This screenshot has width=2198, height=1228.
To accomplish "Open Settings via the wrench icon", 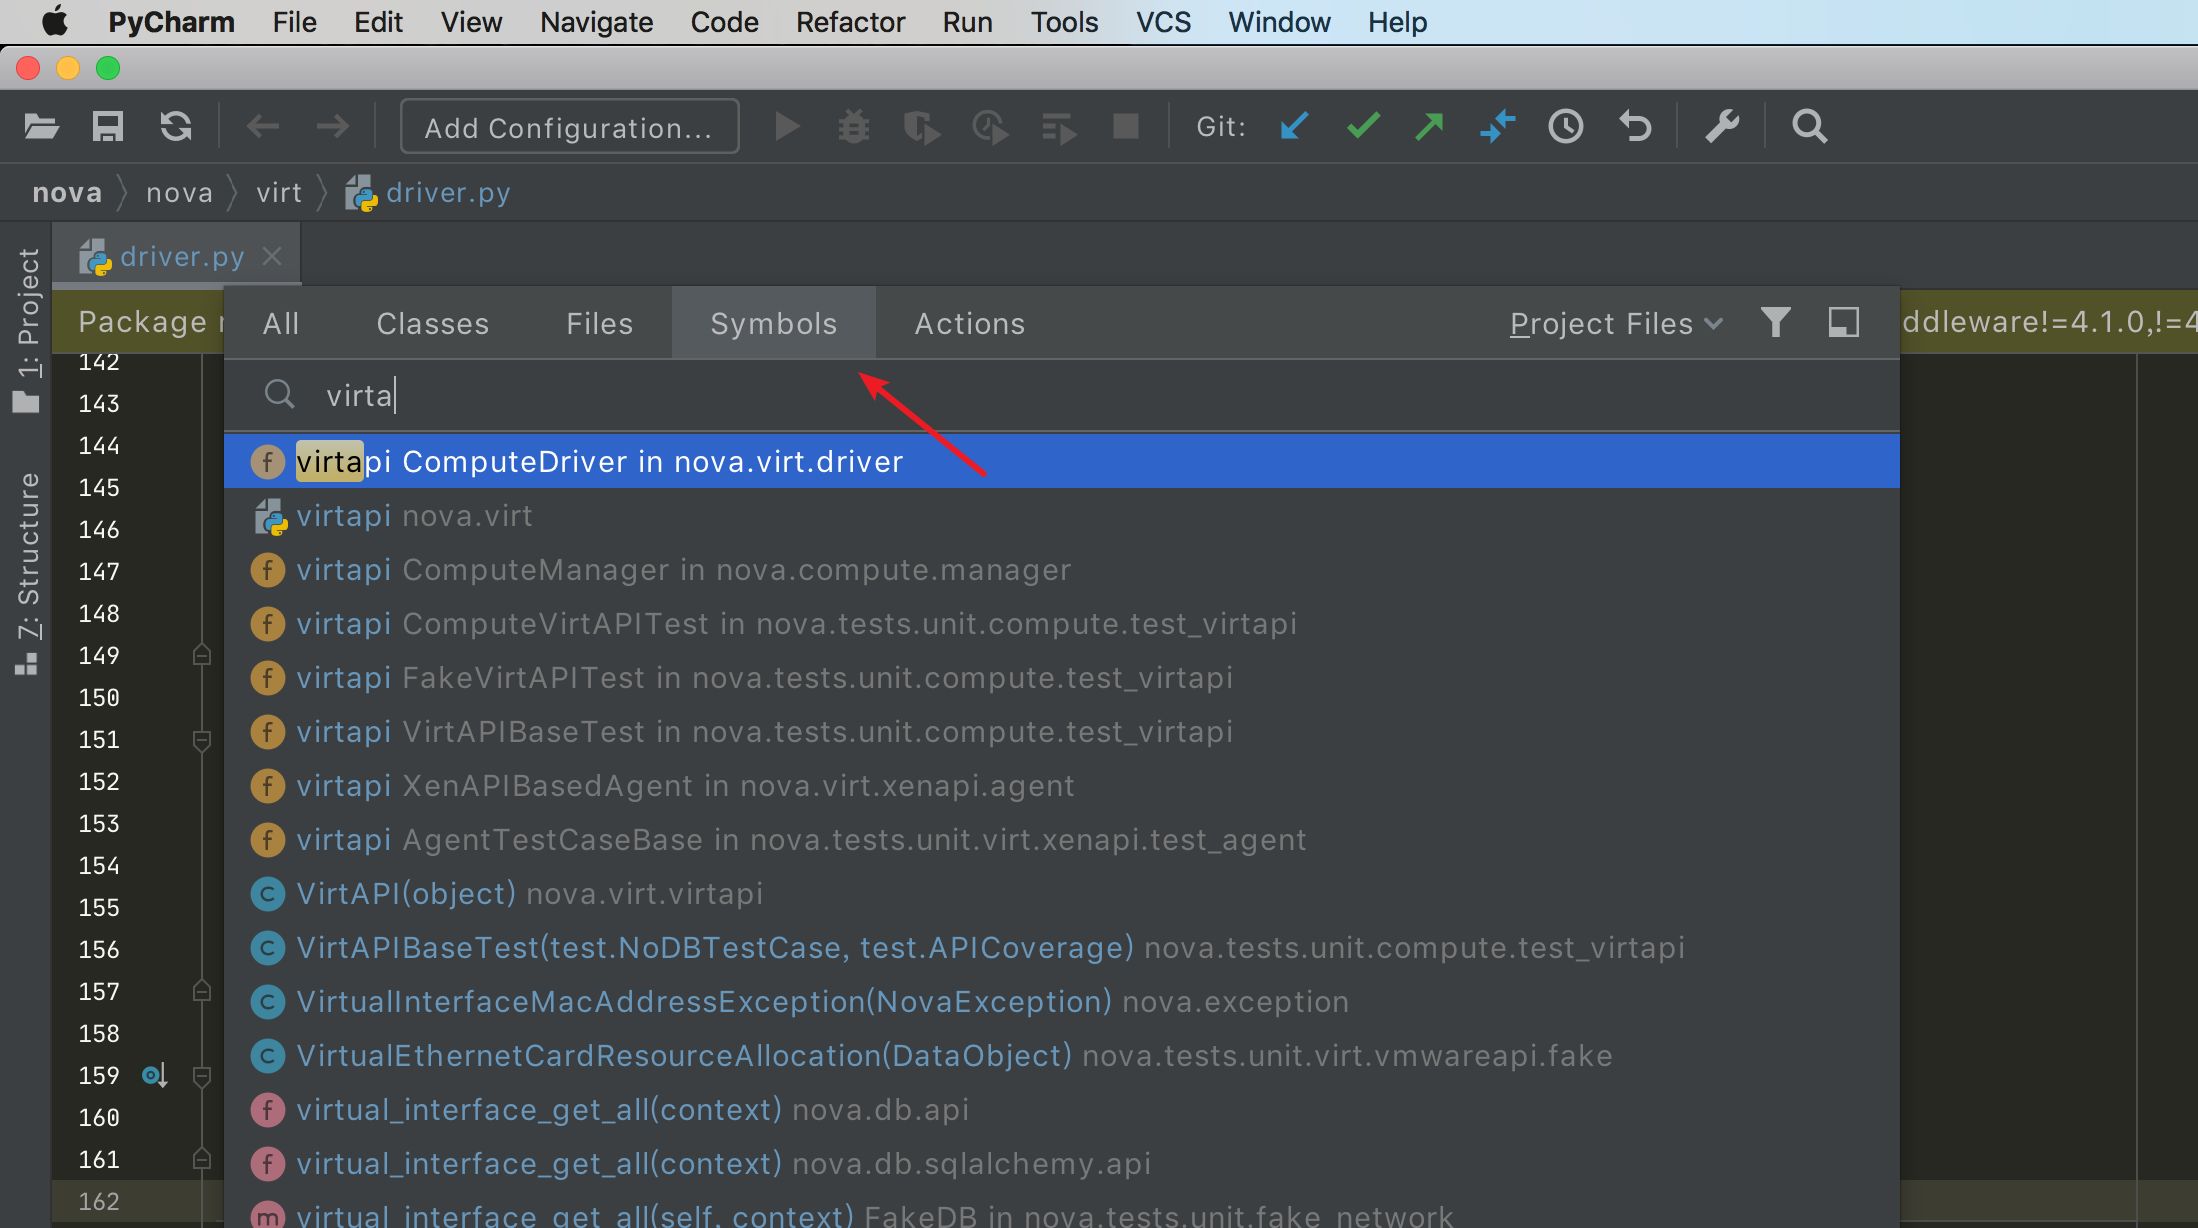I will click(x=1722, y=127).
